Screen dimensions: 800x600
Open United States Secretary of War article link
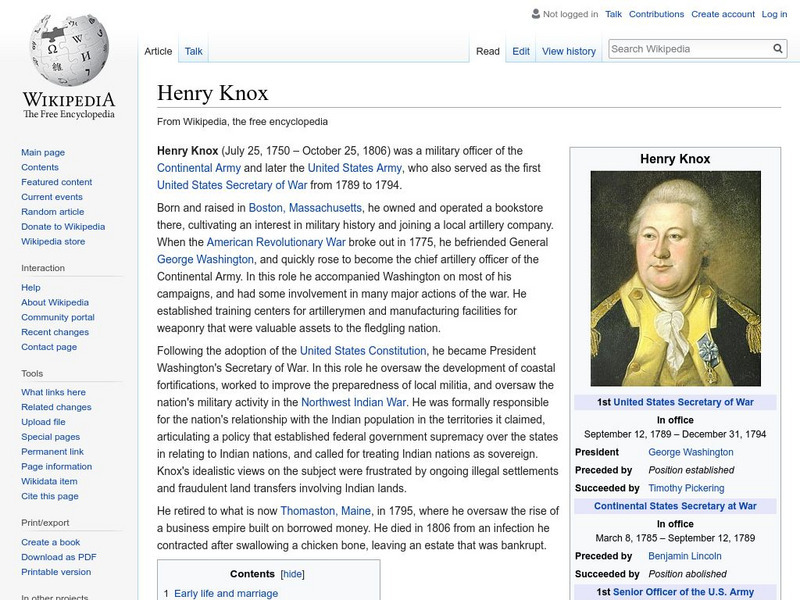tap(232, 185)
